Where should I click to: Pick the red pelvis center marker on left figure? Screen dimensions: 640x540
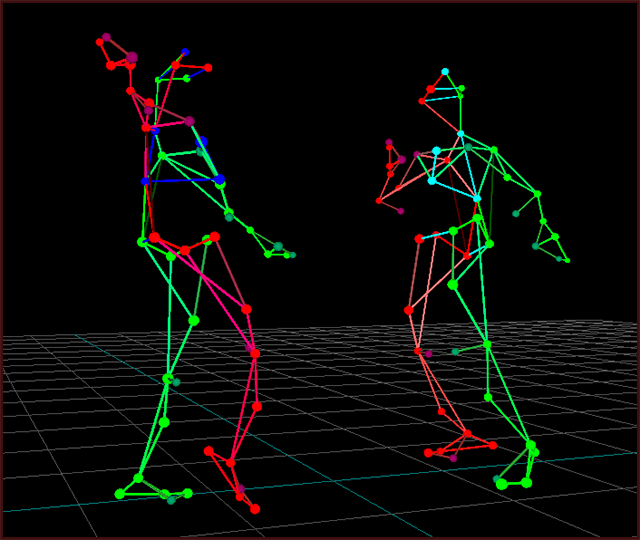point(184,250)
